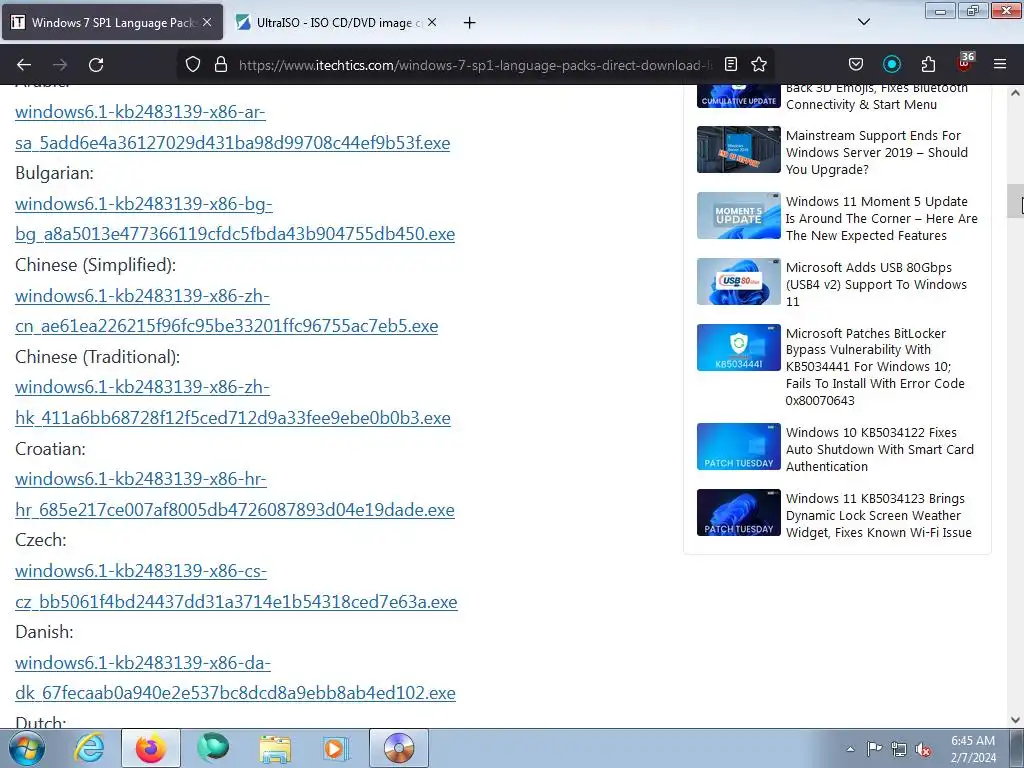Screen dimensions: 1024x768
Task: Show site security padlock info
Action: coord(221,65)
